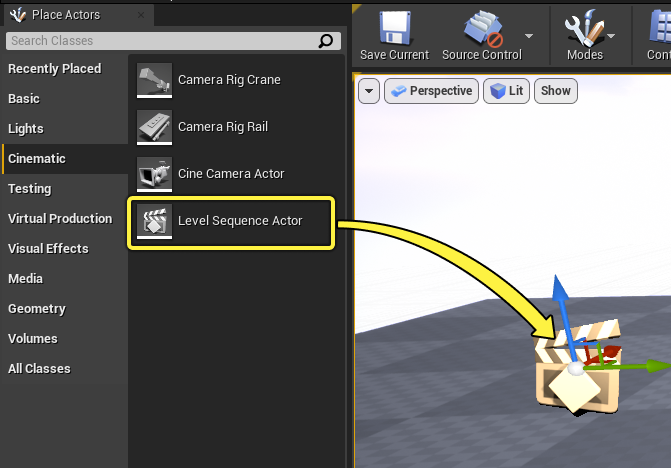The image size is (671, 468).
Task: Expand the Source Control dropdown arrow
Action: (529, 36)
